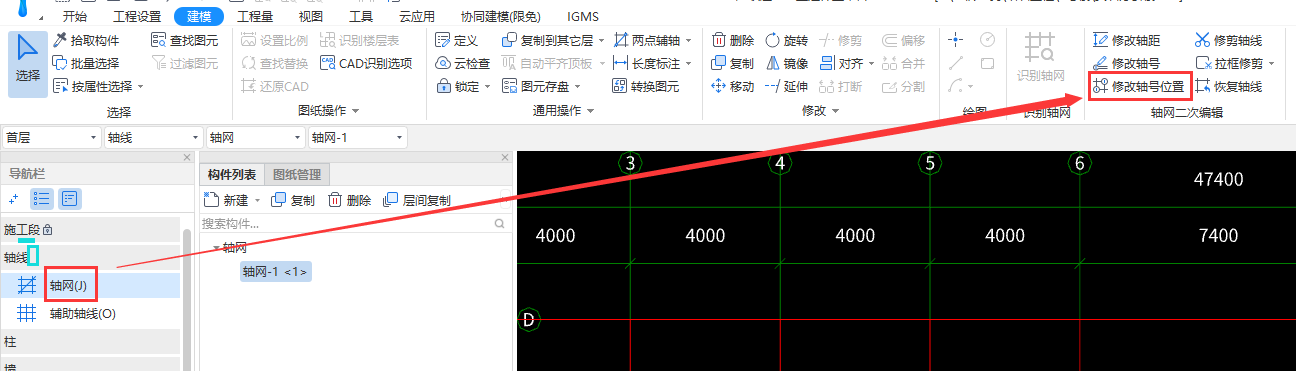This screenshot has width=1296, height=371.
Task: Select the 移动 move tool
Action: pyautogui.click(x=732, y=86)
